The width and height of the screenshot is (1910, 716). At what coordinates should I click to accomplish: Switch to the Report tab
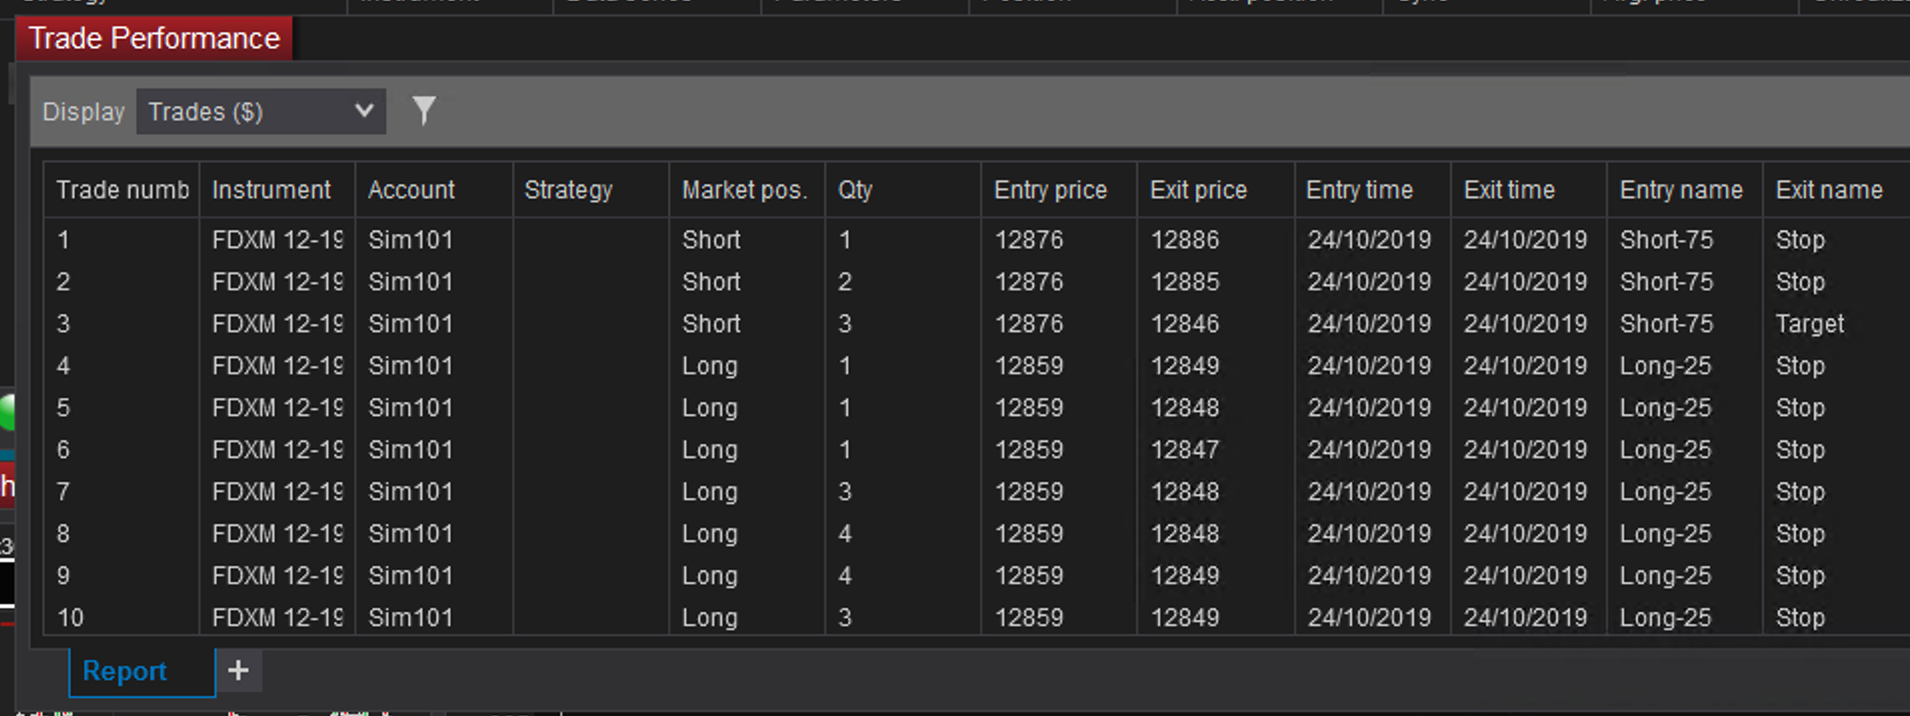[125, 671]
